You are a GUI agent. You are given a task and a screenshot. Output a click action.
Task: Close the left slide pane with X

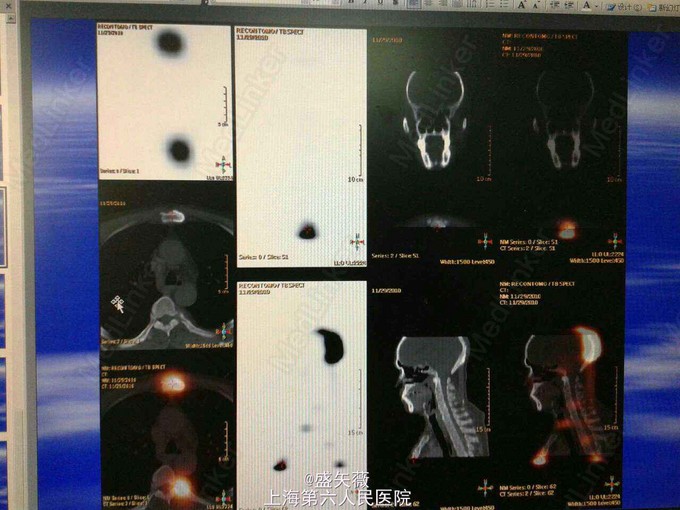click(8, 6)
